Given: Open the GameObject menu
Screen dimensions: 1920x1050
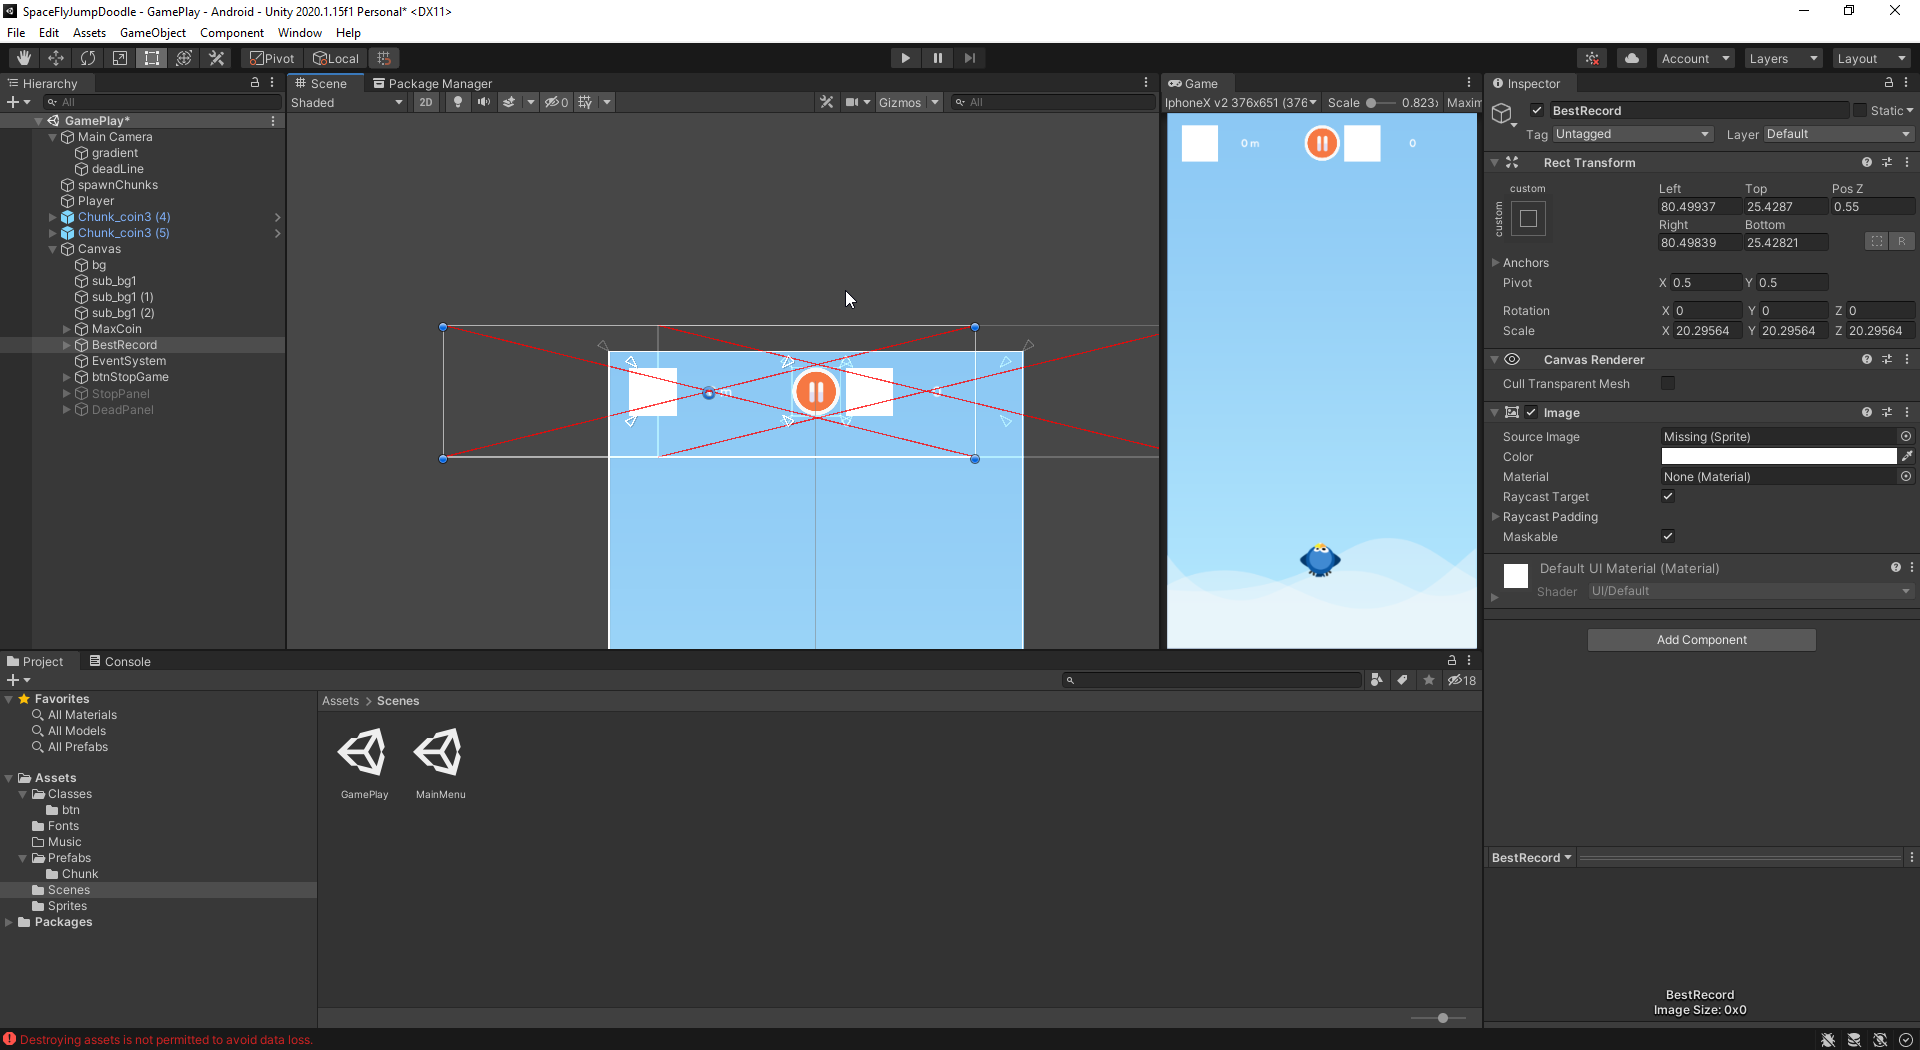Looking at the screenshot, I should [x=152, y=33].
